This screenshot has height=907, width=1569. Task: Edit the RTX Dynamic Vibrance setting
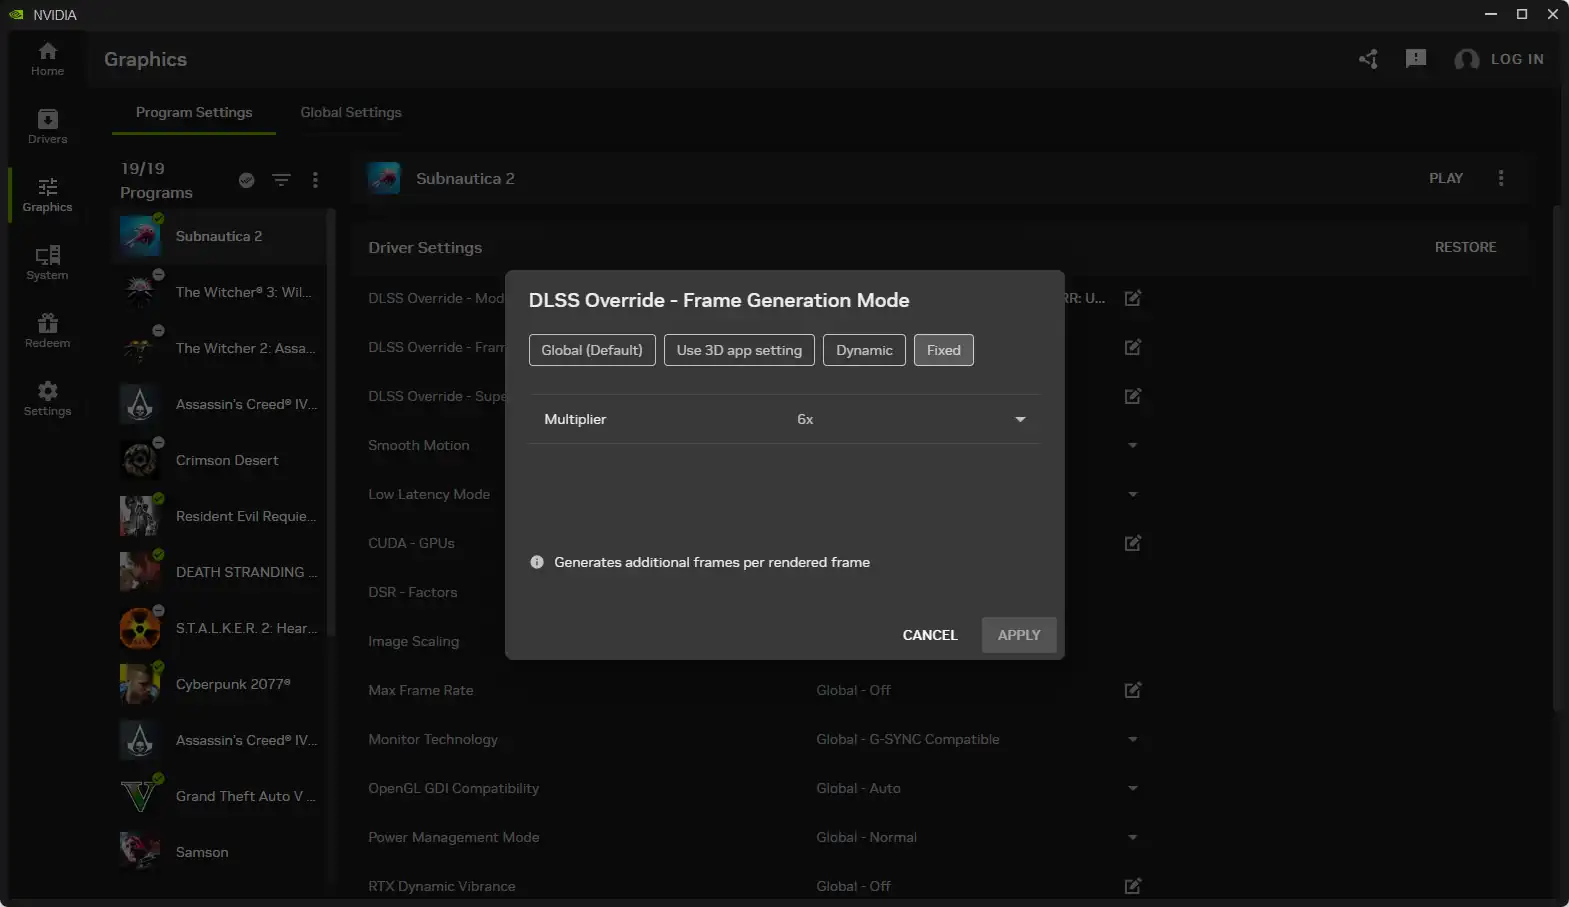tap(1132, 886)
